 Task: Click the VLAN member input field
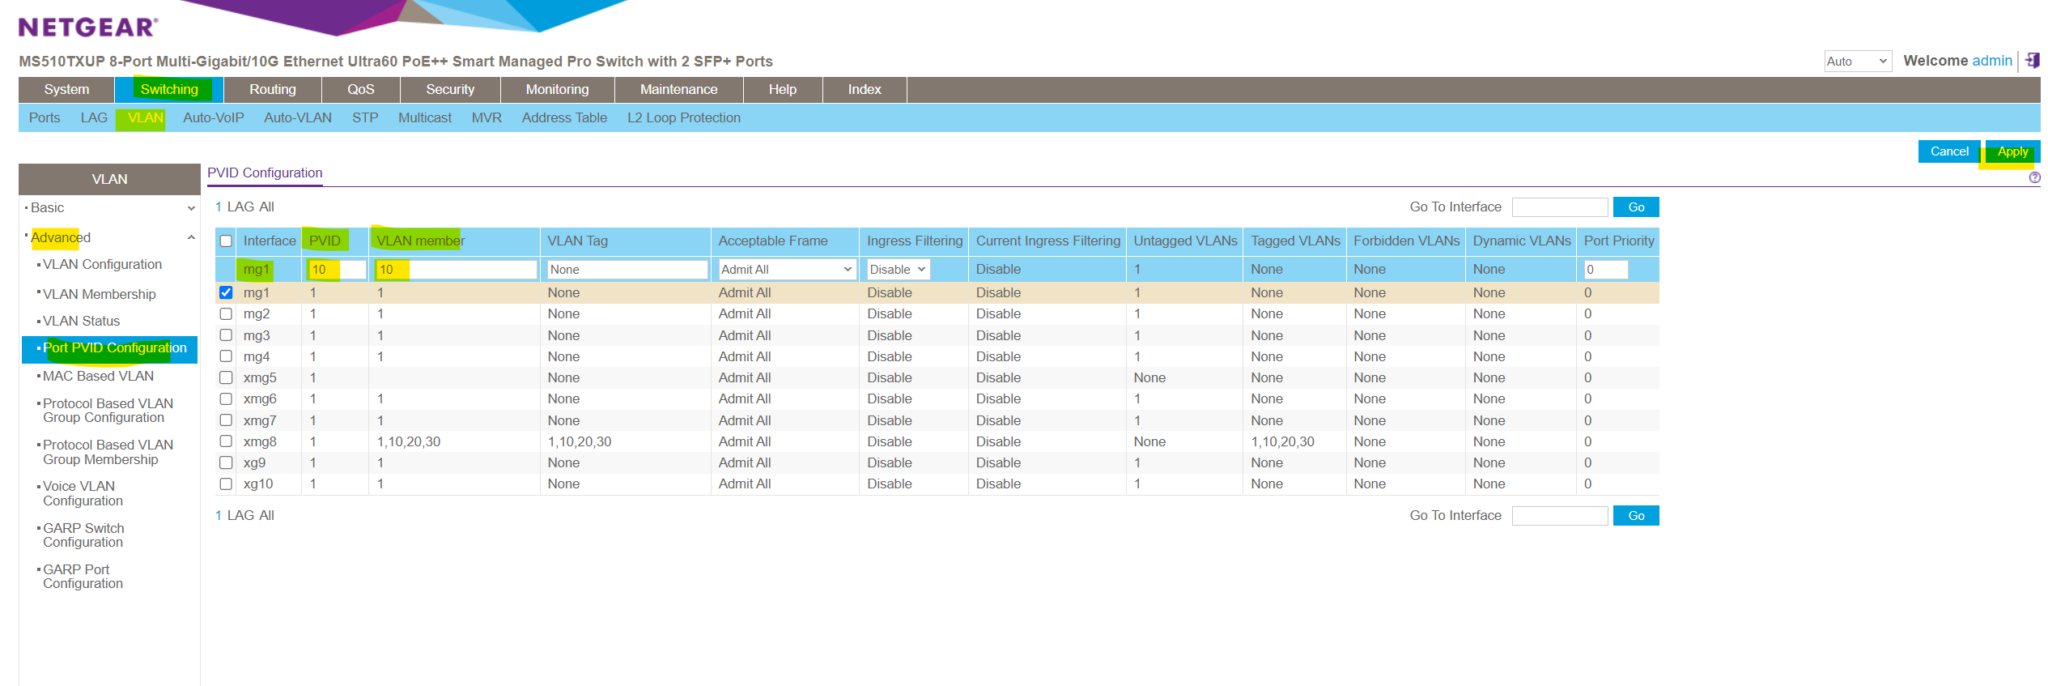tap(456, 269)
